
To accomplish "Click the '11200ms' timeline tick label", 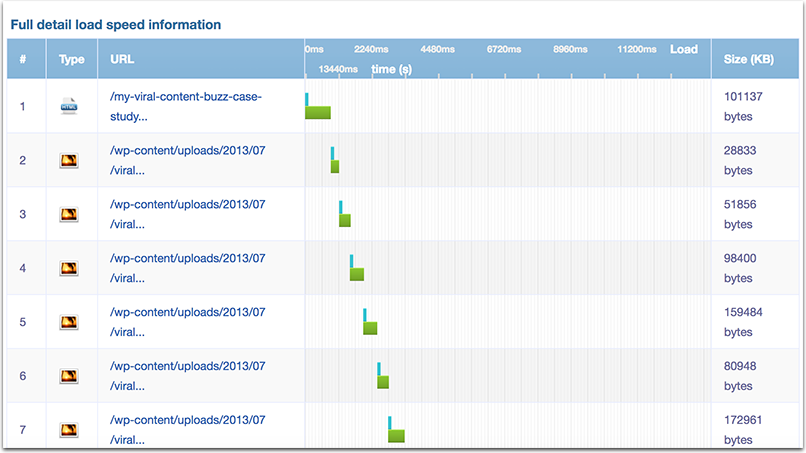I will pos(636,49).
